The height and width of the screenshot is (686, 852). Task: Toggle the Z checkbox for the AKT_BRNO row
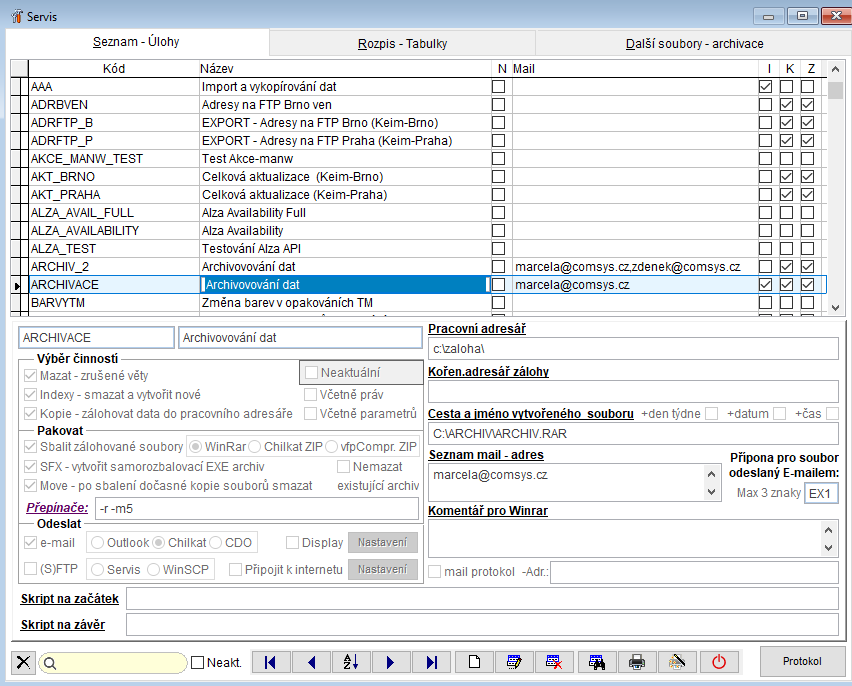click(807, 177)
